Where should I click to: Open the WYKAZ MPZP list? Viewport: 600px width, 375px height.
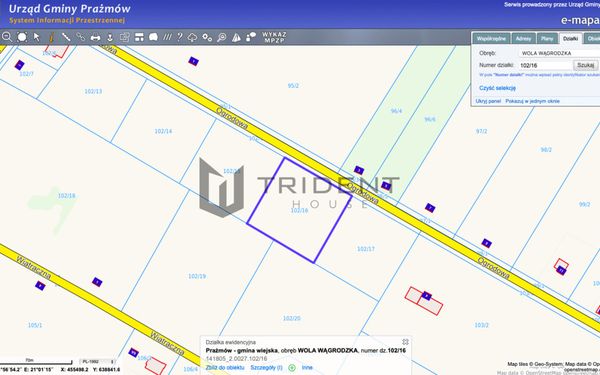coord(274,37)
